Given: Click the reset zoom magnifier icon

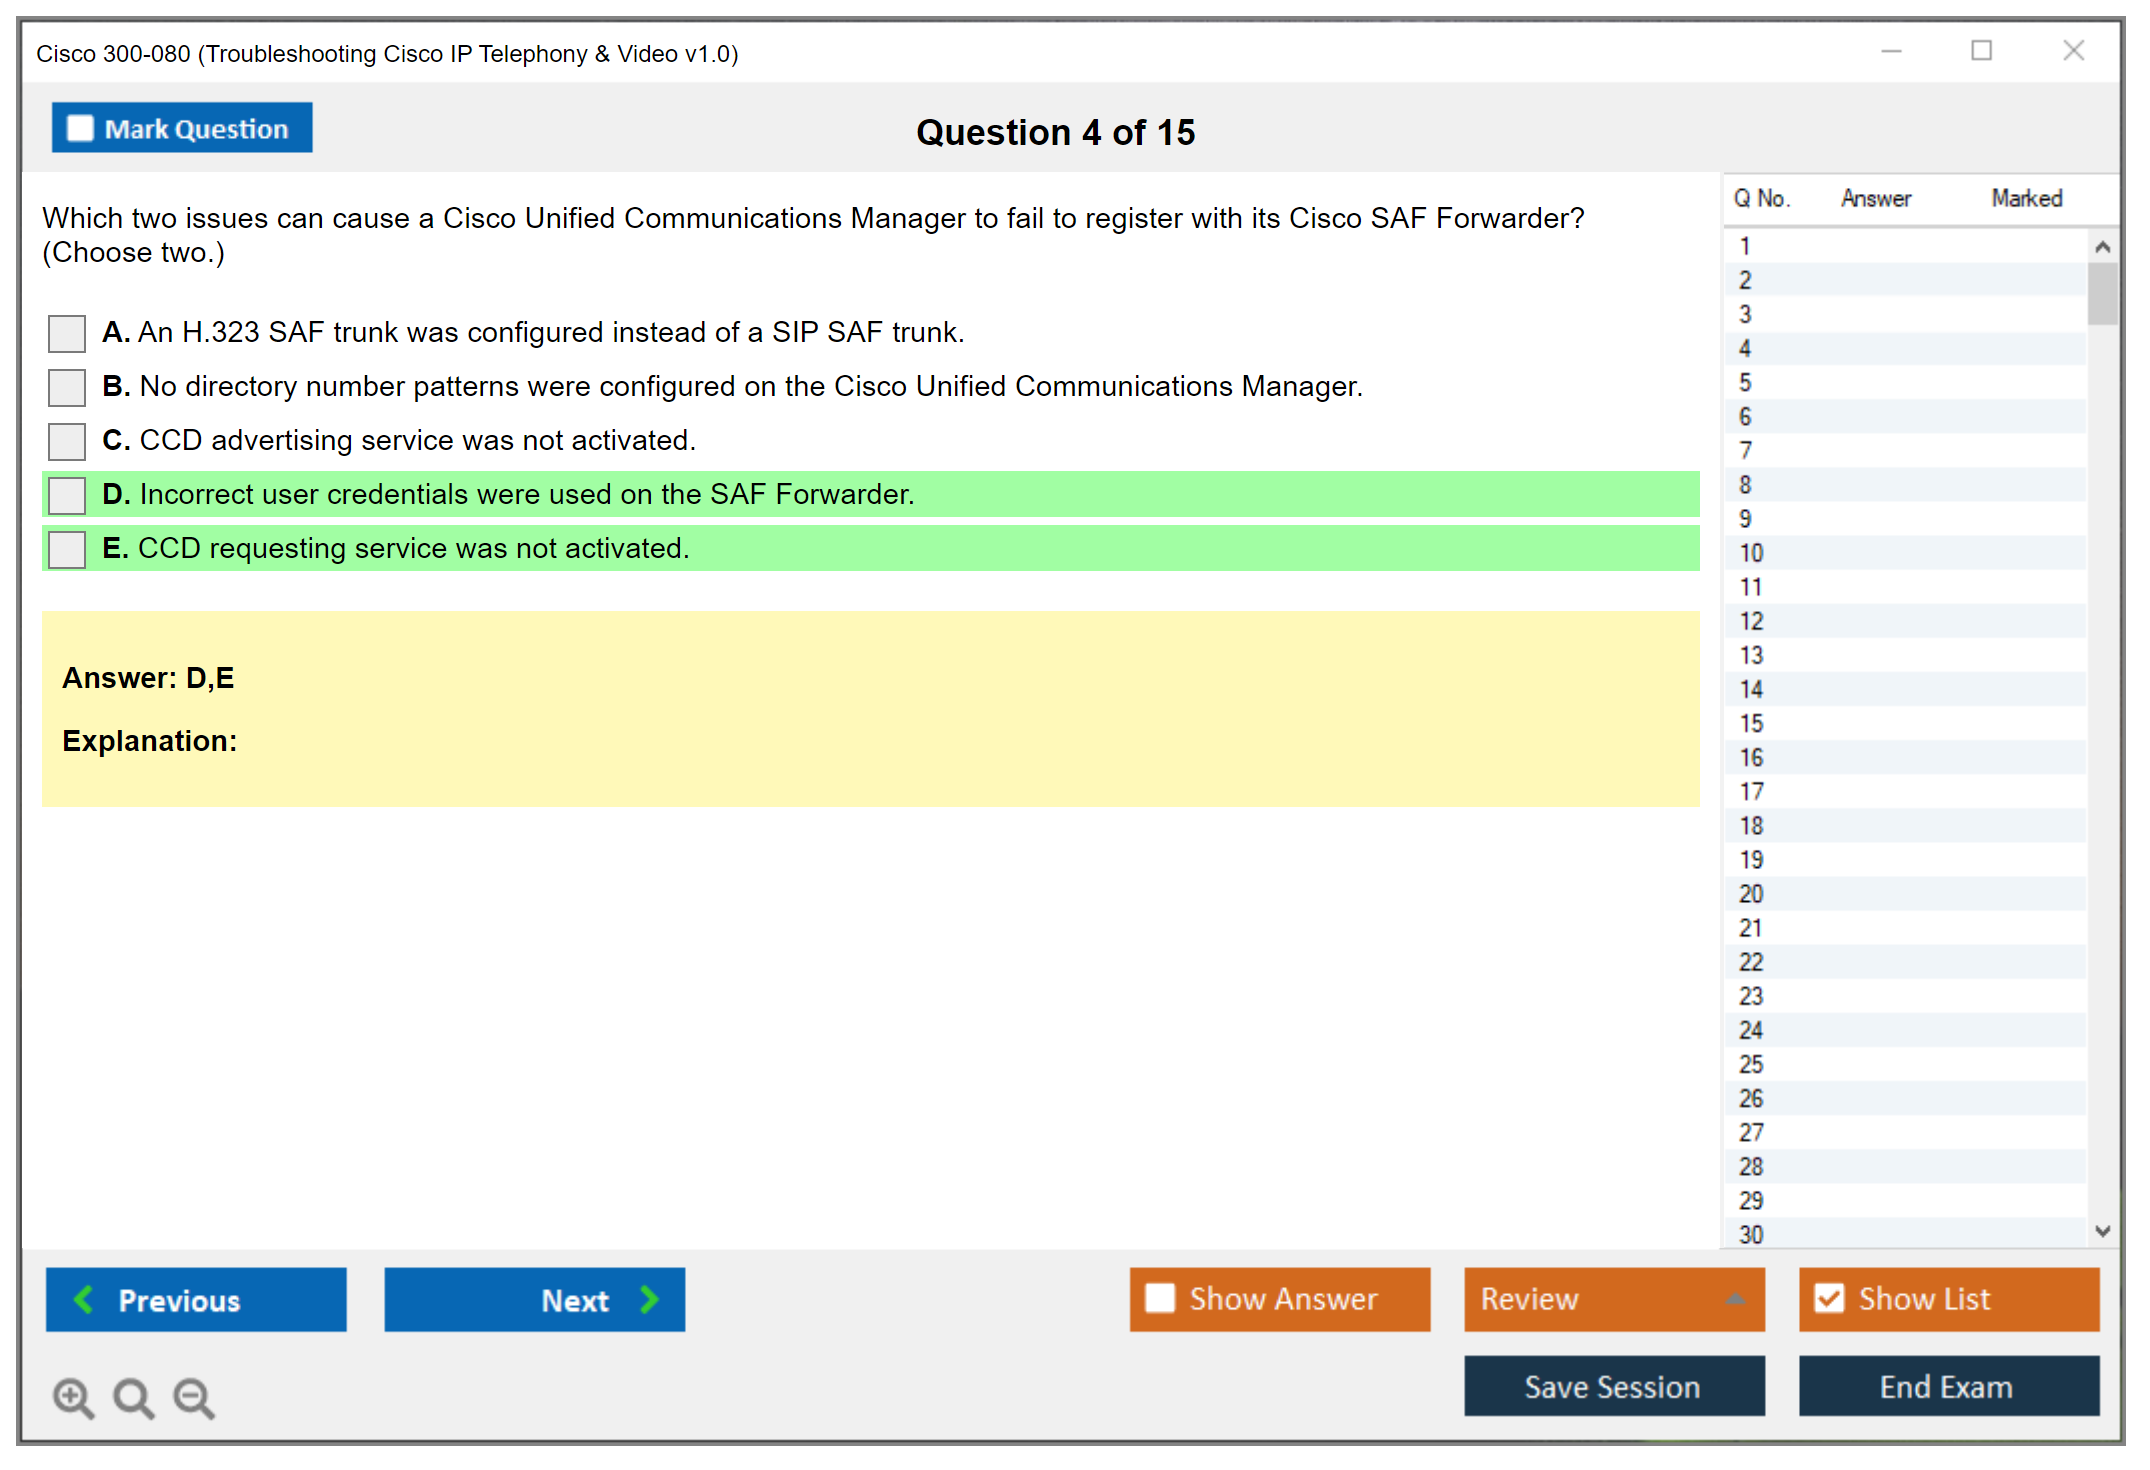Looking at the screenshot, I should click(x=133, y=1397).
